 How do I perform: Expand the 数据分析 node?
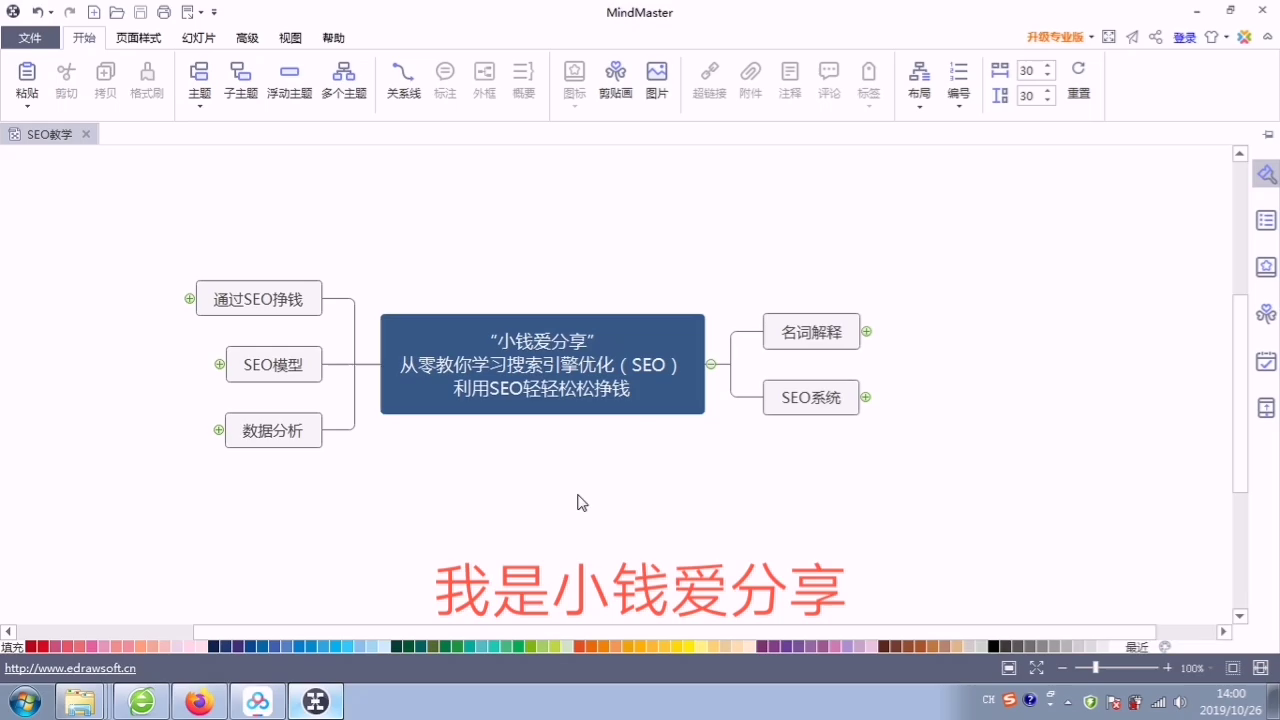tap(218, 430)
